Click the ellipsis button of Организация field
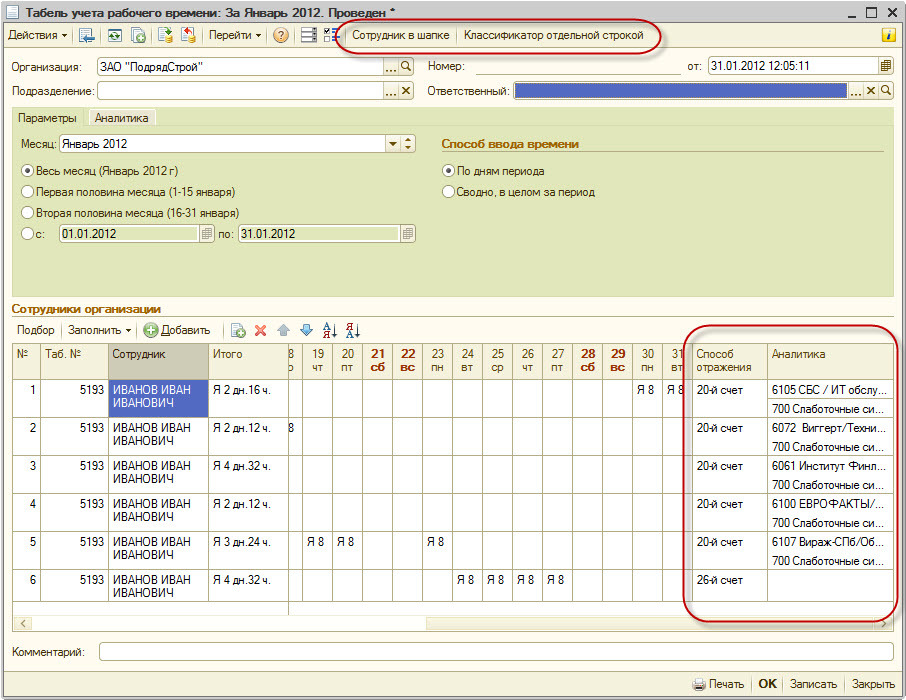This screenshot has width=906, height=700. click(391, 67)
